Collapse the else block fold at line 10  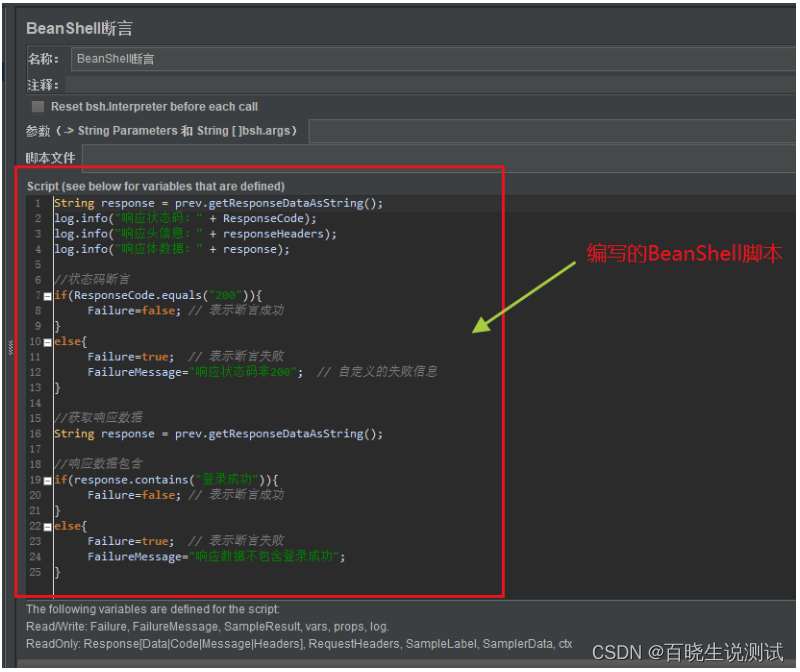[45, 341]
